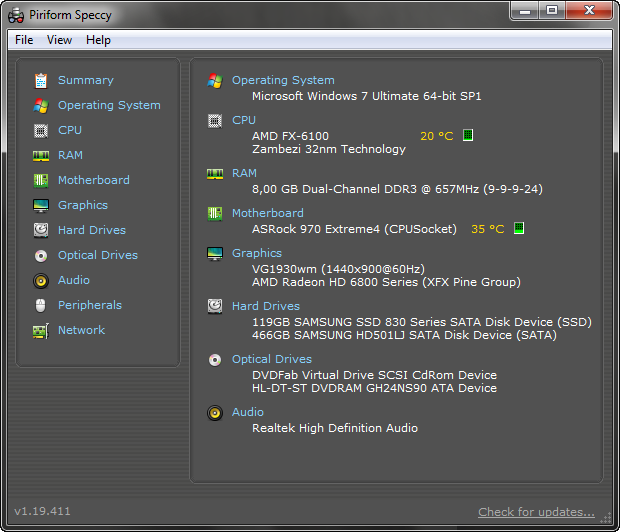Click the Peripherals mouse icon in sidebar

(41, 305)
